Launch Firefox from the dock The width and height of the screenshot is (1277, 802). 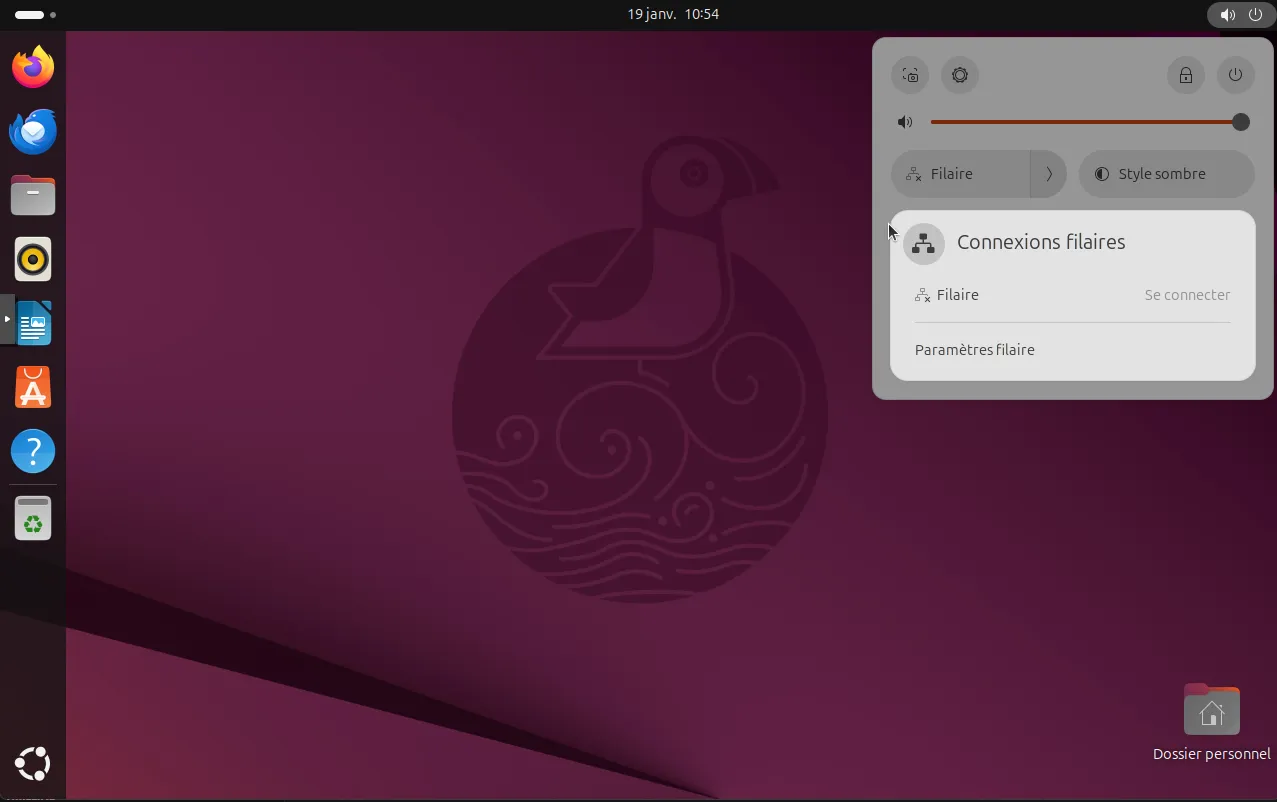33,67
